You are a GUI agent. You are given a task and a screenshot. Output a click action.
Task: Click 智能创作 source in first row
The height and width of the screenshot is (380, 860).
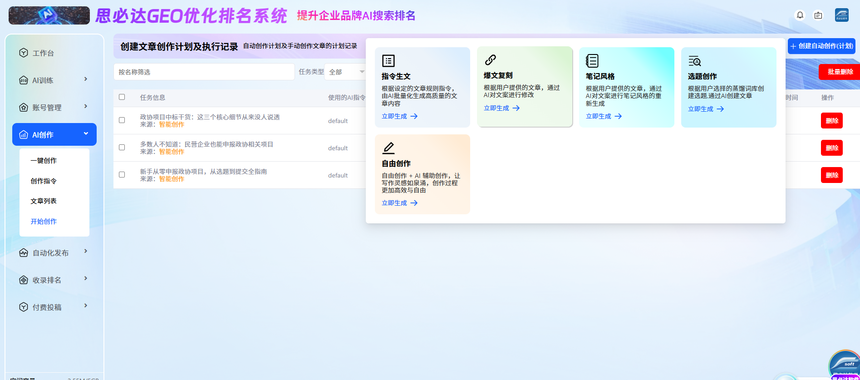pyautogui.click(x=172, y=124)
